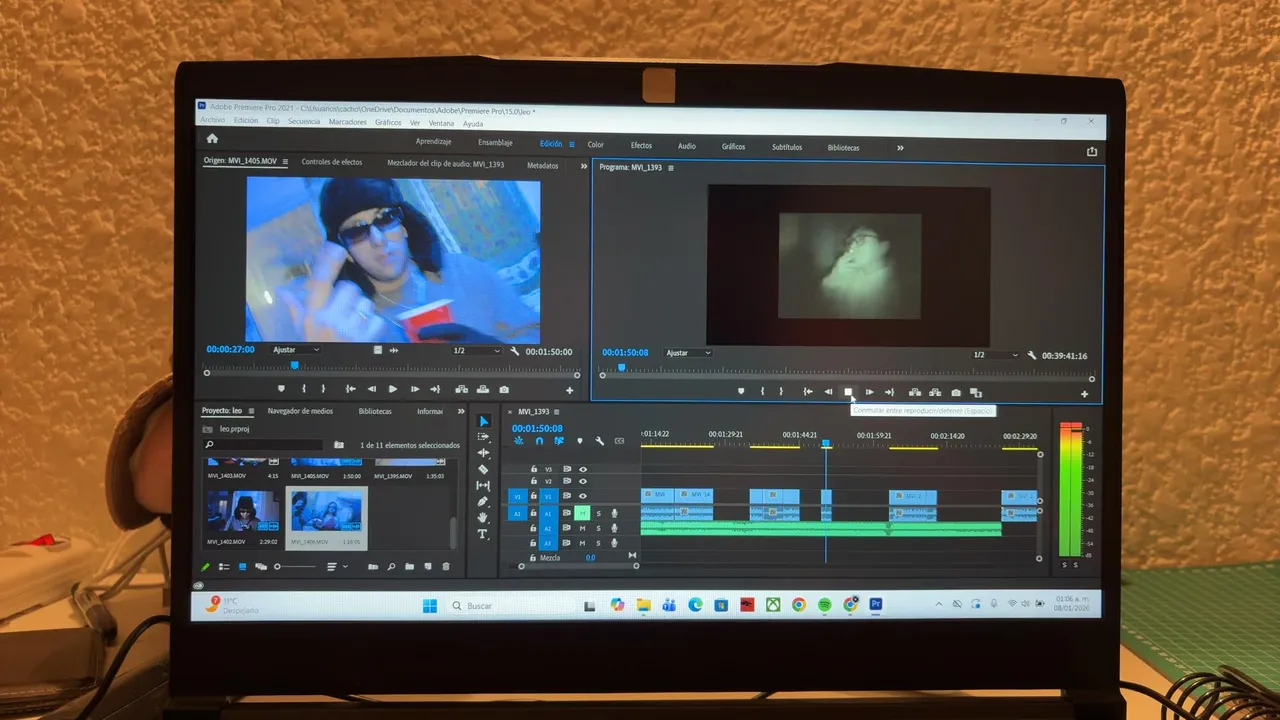Open Program monitor 1/2 resolution dropdown
The height and width of the screenshot is (720, 1280).
(x=995, y=355)
